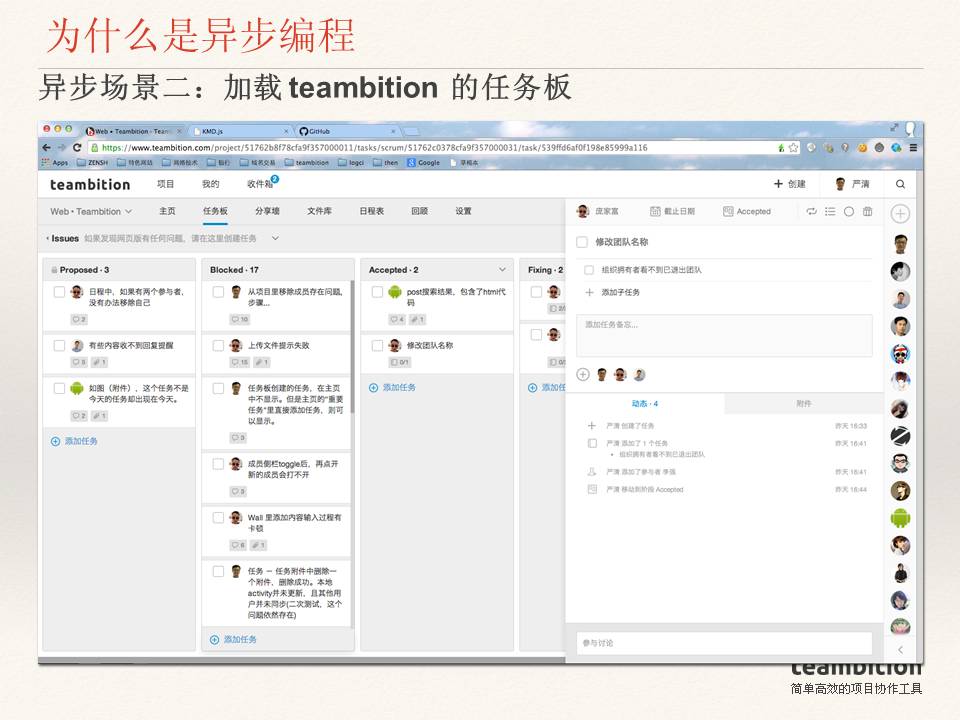Check the subtask 组织拥有者看不到已退出团队 checkbox
Image resolution: width=960 pixels, height=720 pixels.
(x=589, y=270)
